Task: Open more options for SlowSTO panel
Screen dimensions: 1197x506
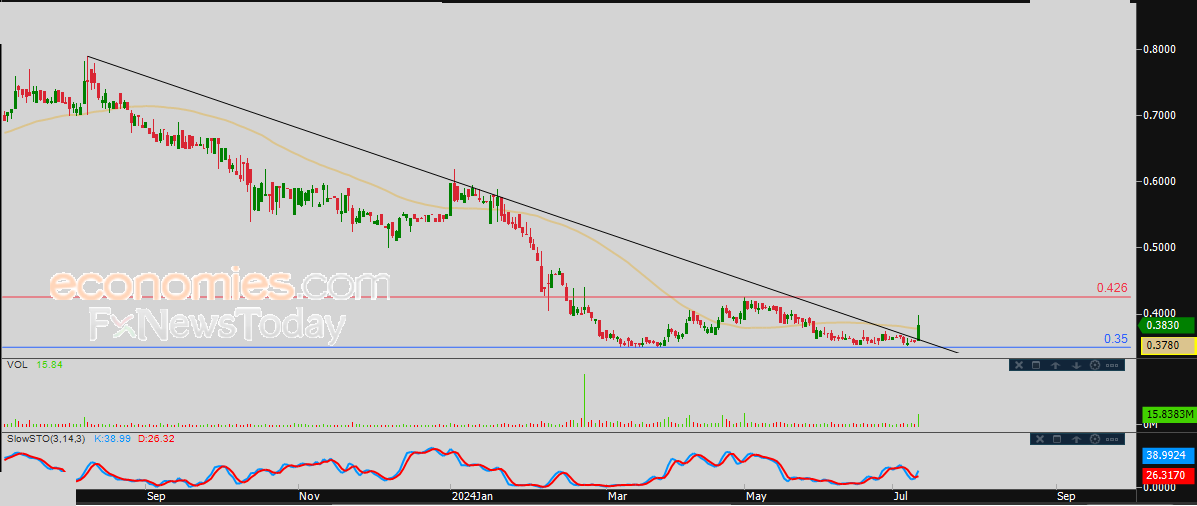Action: 1114,439
